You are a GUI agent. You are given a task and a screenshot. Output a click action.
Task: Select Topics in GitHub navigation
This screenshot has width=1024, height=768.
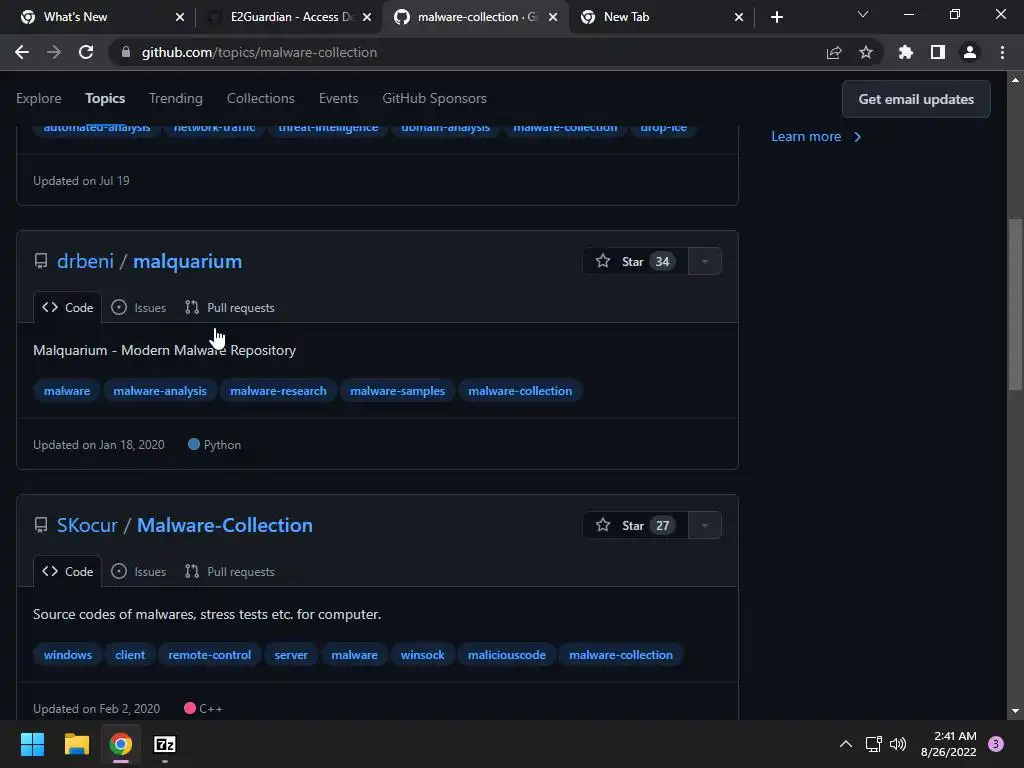pyautogui.click(x=104, y=98)
